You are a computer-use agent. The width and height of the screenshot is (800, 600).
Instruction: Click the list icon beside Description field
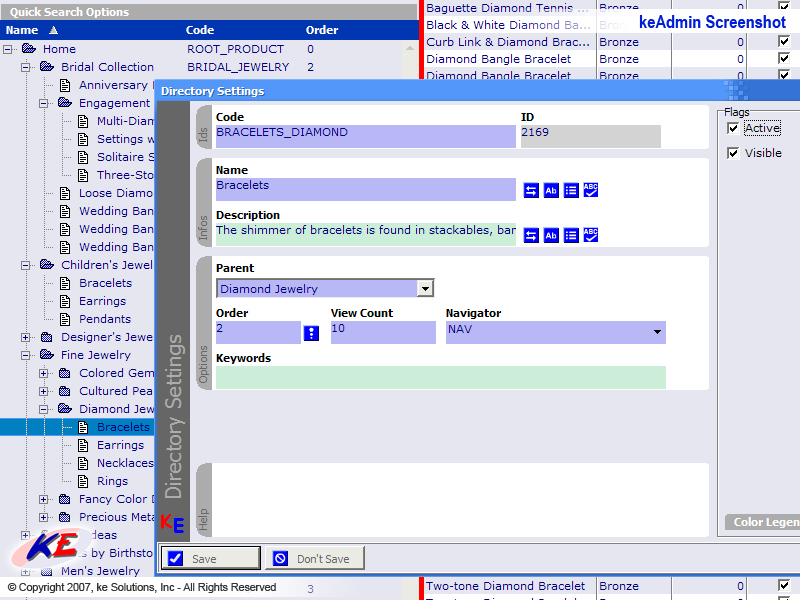click(571, 235)
